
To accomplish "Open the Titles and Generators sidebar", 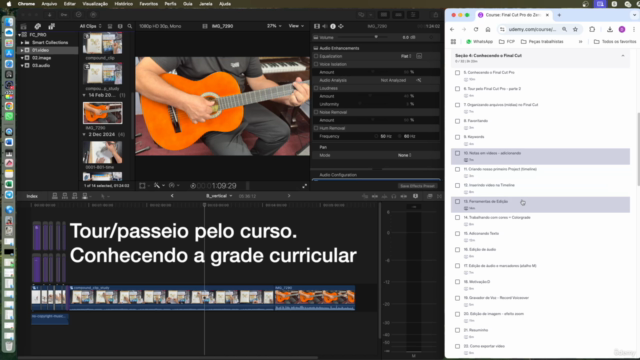I will [x=51, y=26].
